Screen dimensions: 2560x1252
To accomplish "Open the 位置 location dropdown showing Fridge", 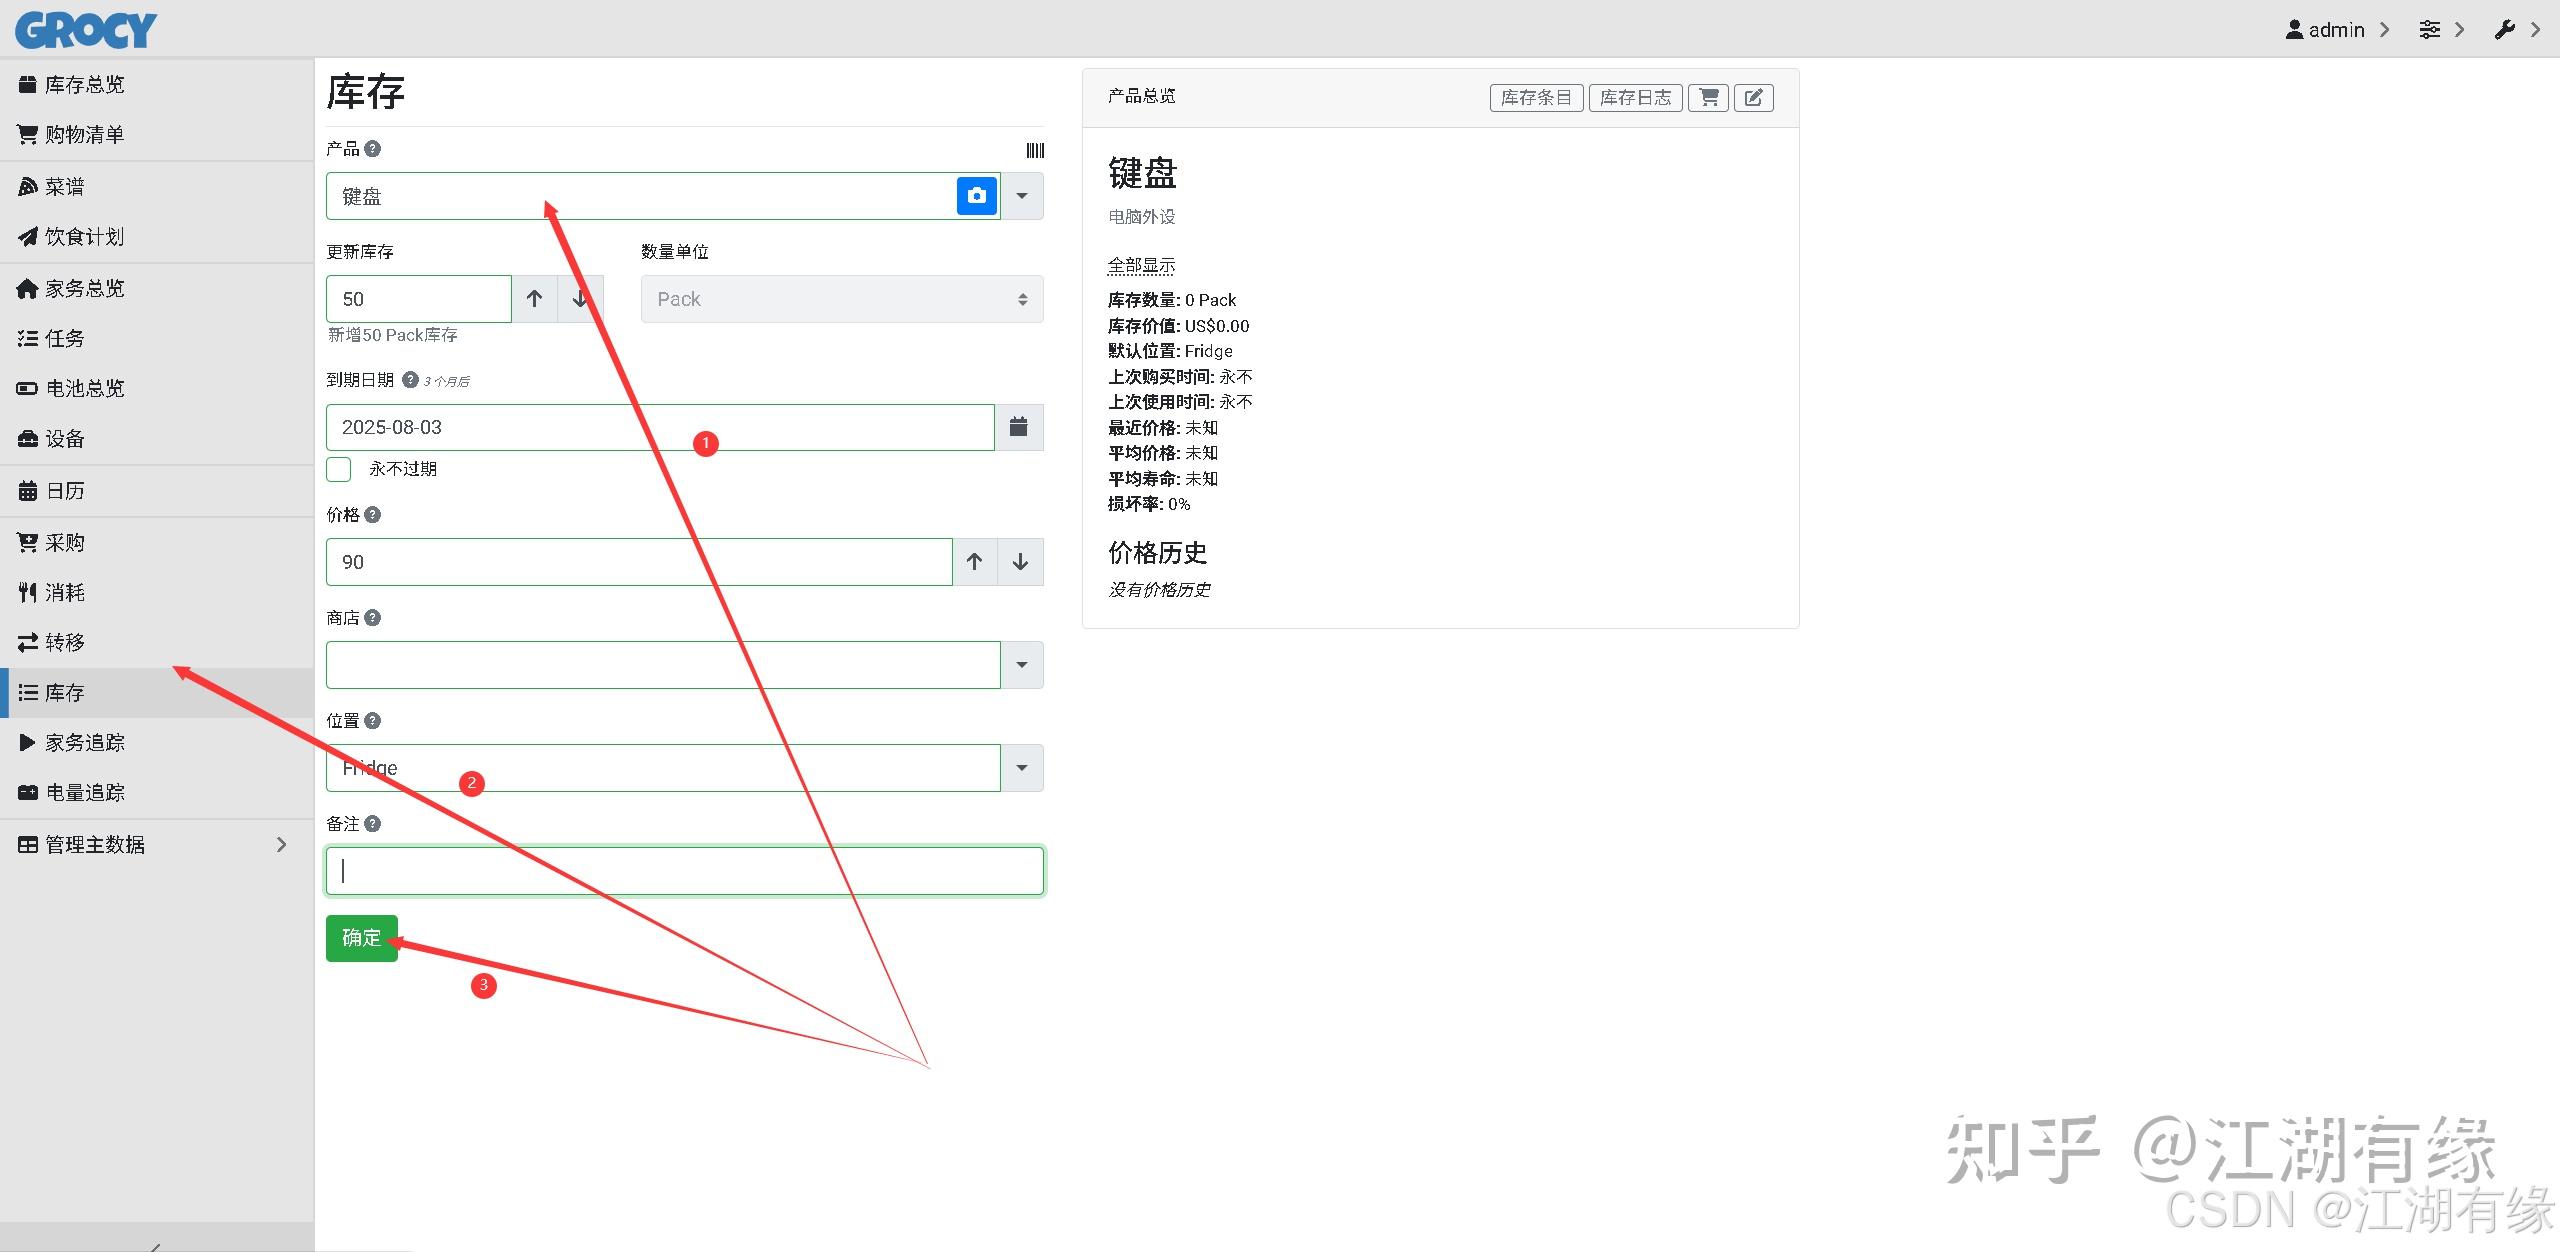I will tap(1021, 767).
